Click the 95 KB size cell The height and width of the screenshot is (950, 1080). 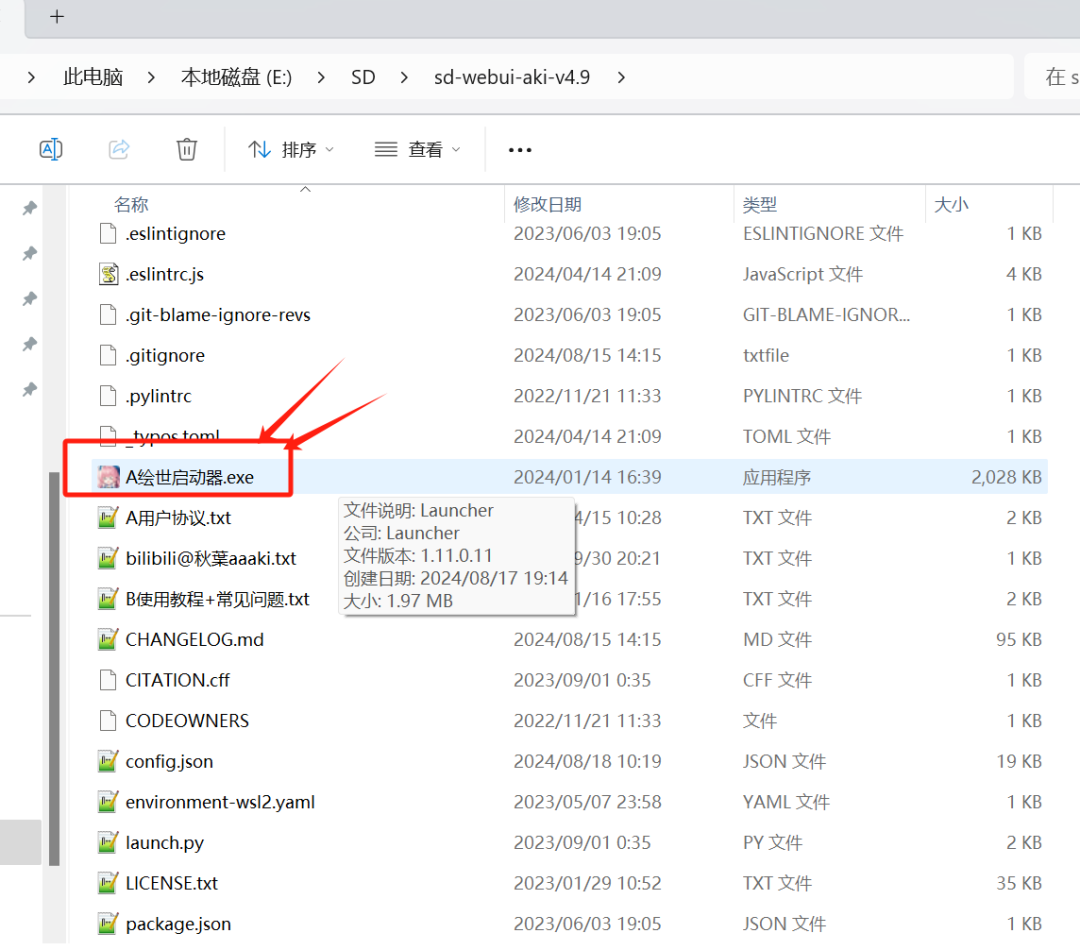pyautogui.click(x=1019, y=639)
